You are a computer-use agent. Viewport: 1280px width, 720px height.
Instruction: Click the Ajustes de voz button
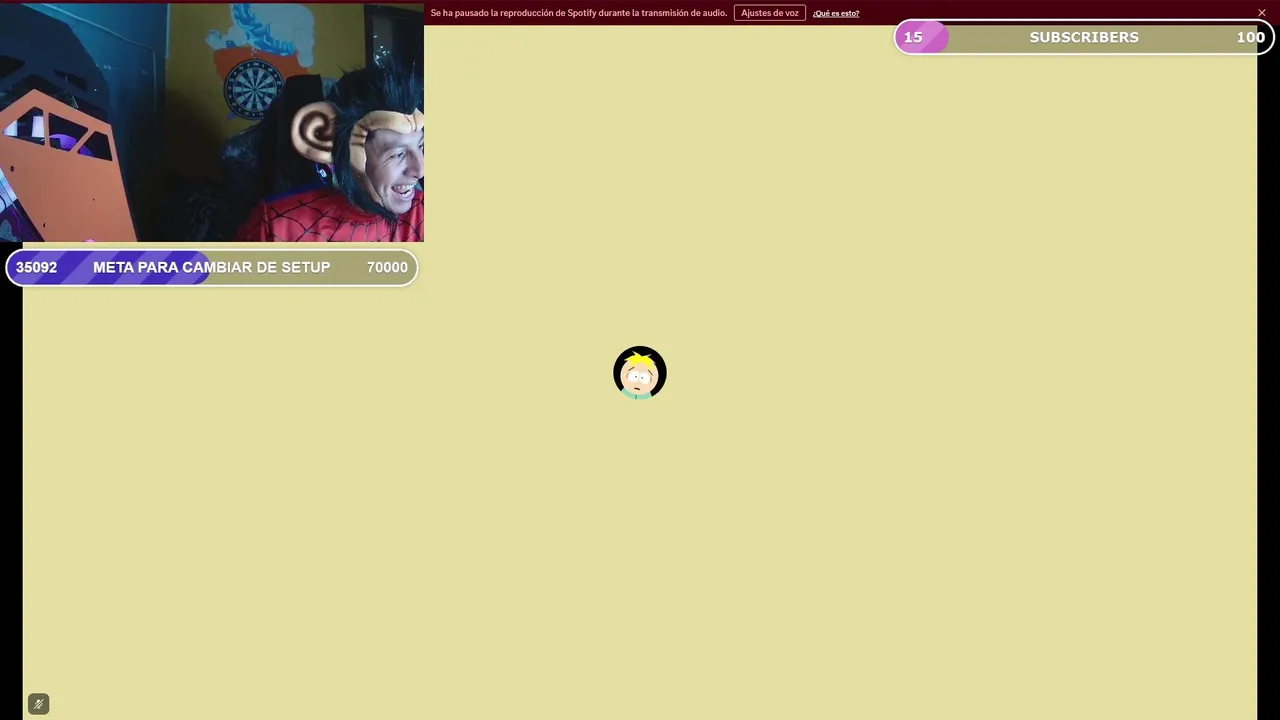769,13
